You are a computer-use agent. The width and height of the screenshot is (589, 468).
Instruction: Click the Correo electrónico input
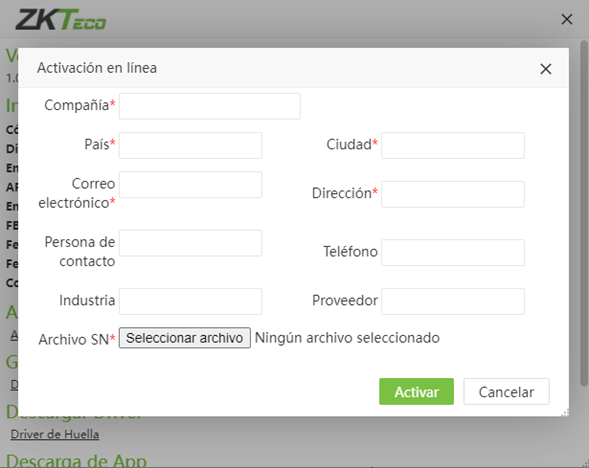190,184
